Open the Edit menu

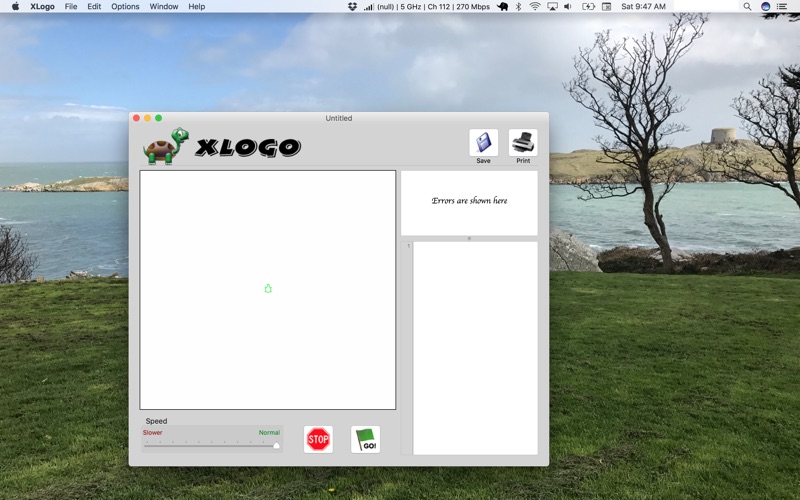click(94, 7)
